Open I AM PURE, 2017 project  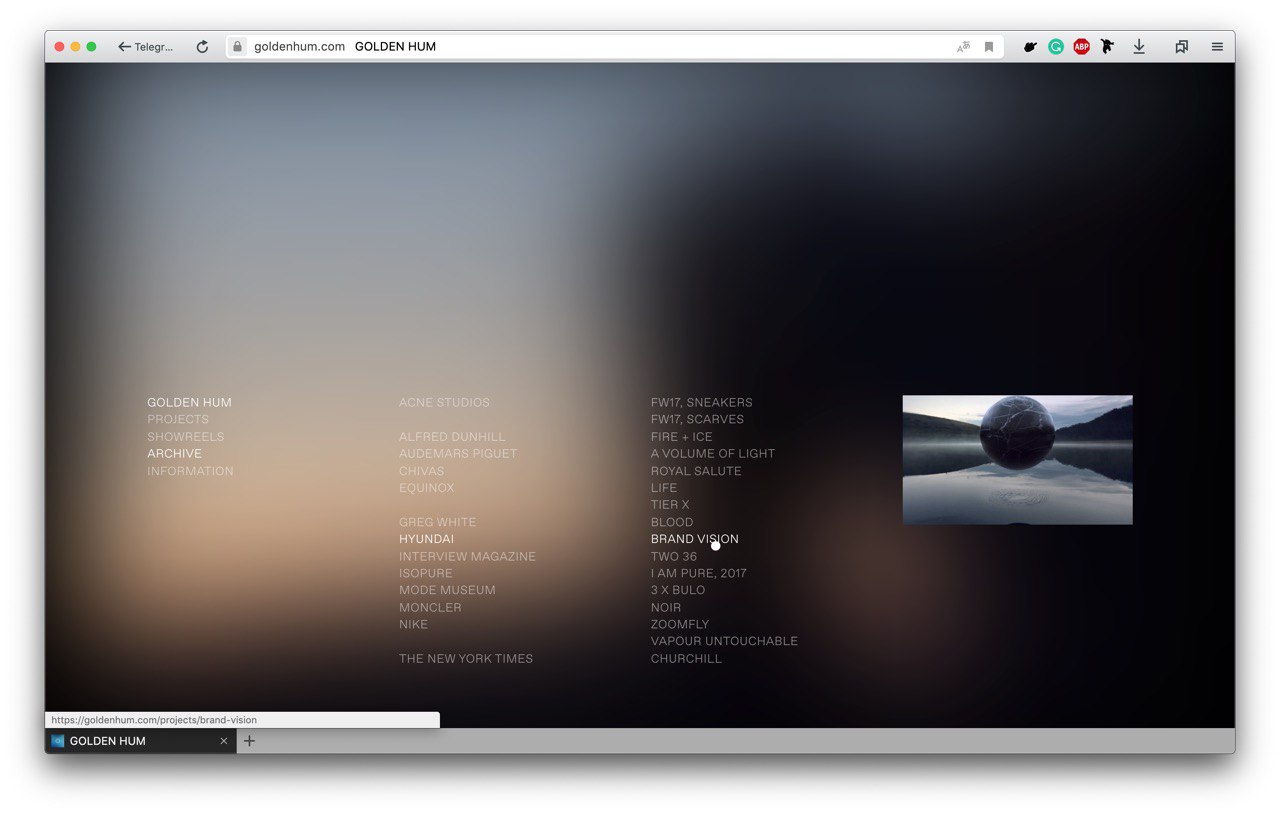pyautogui.click(x=699, y=574)
